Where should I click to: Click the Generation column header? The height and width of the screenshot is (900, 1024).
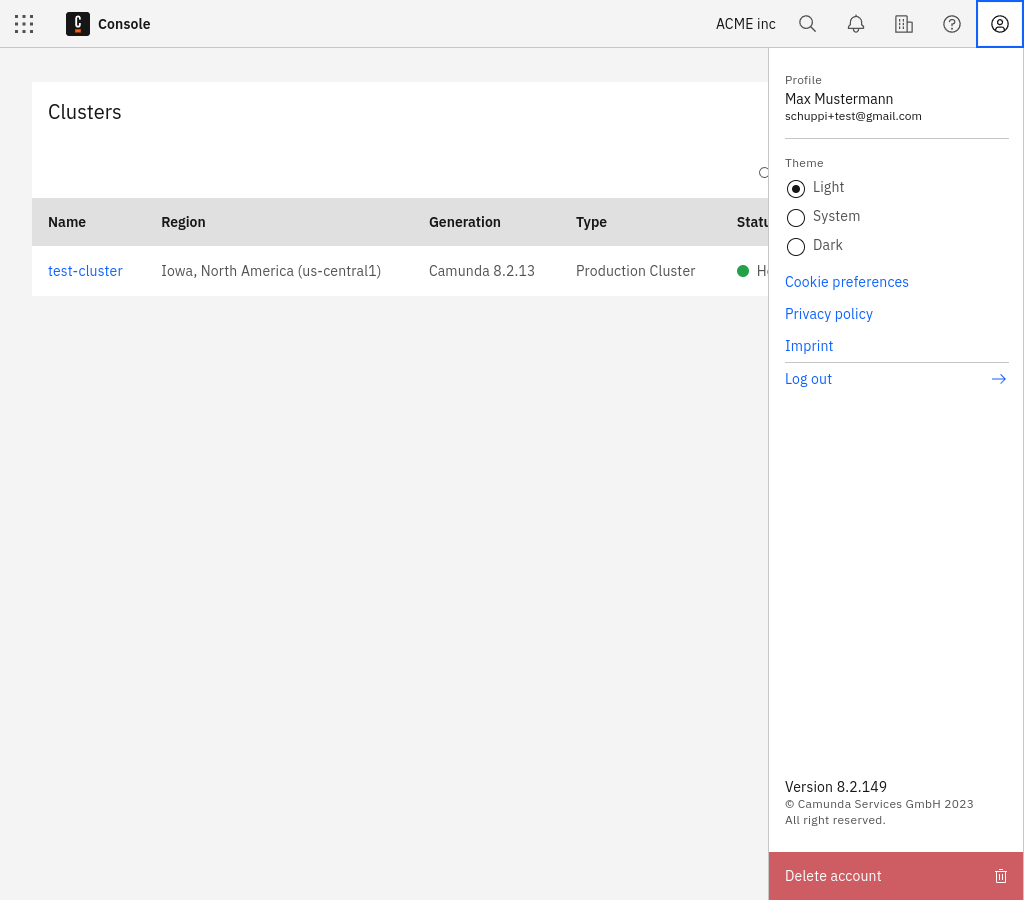[464, 222]
